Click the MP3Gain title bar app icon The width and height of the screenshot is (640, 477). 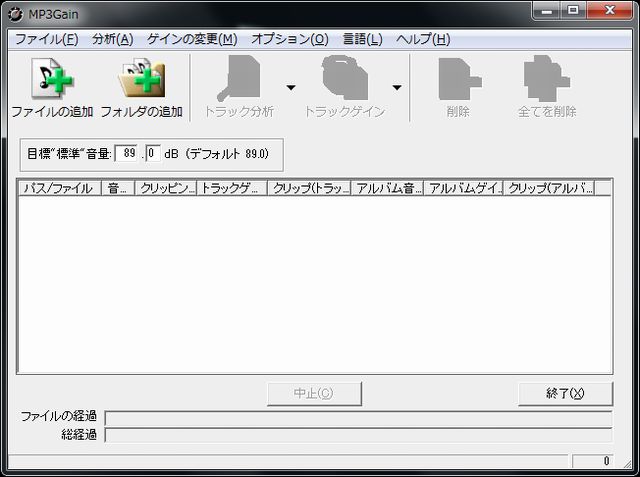pos(16,14)
